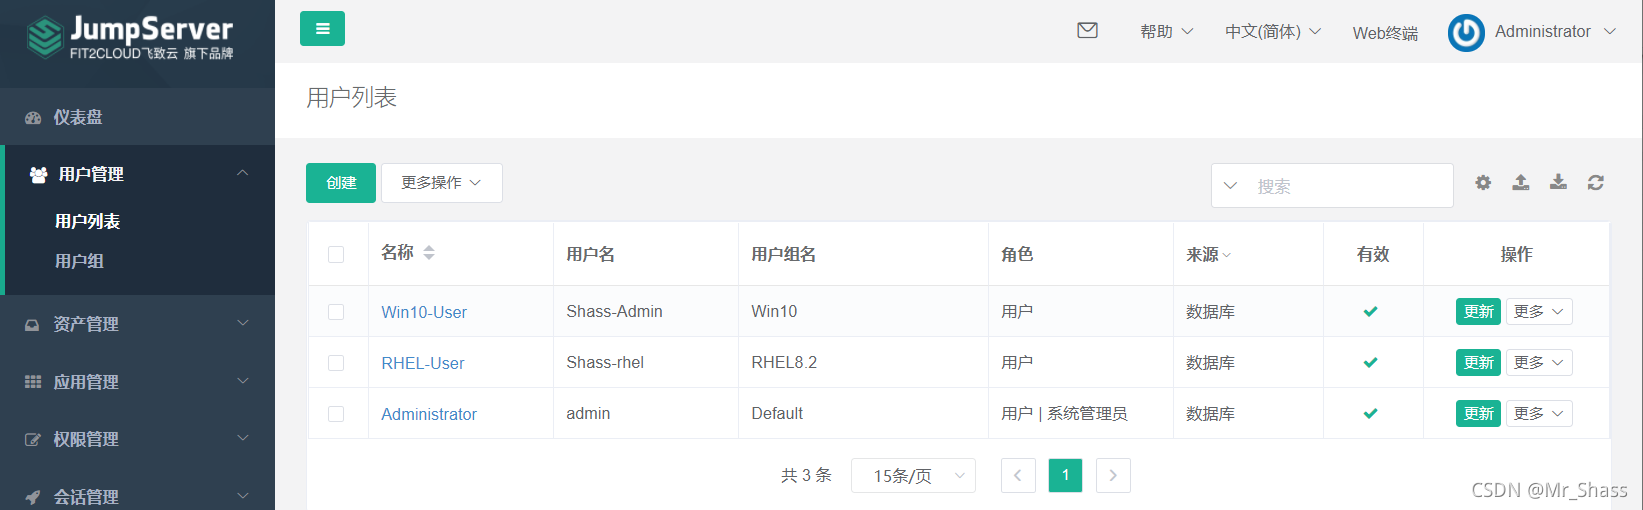Open the mail messages icon
Screen dimensions: 1643x510
1087,31
